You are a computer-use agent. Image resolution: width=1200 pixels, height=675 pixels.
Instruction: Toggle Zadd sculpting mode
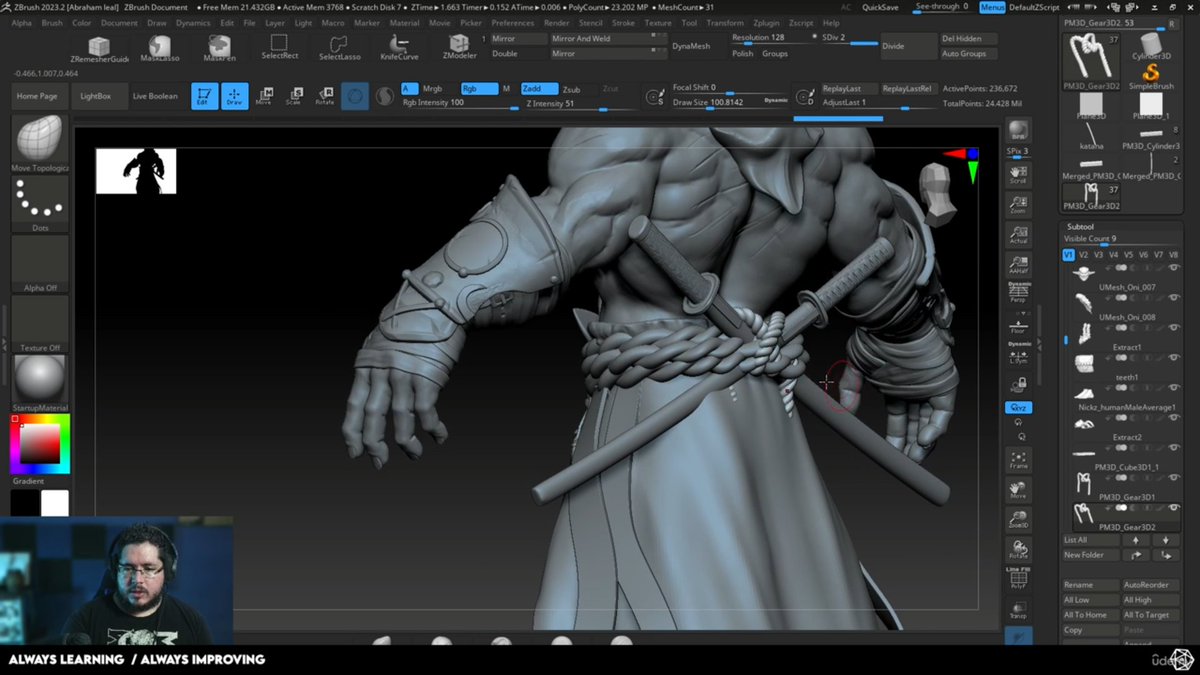pos(539,88)
